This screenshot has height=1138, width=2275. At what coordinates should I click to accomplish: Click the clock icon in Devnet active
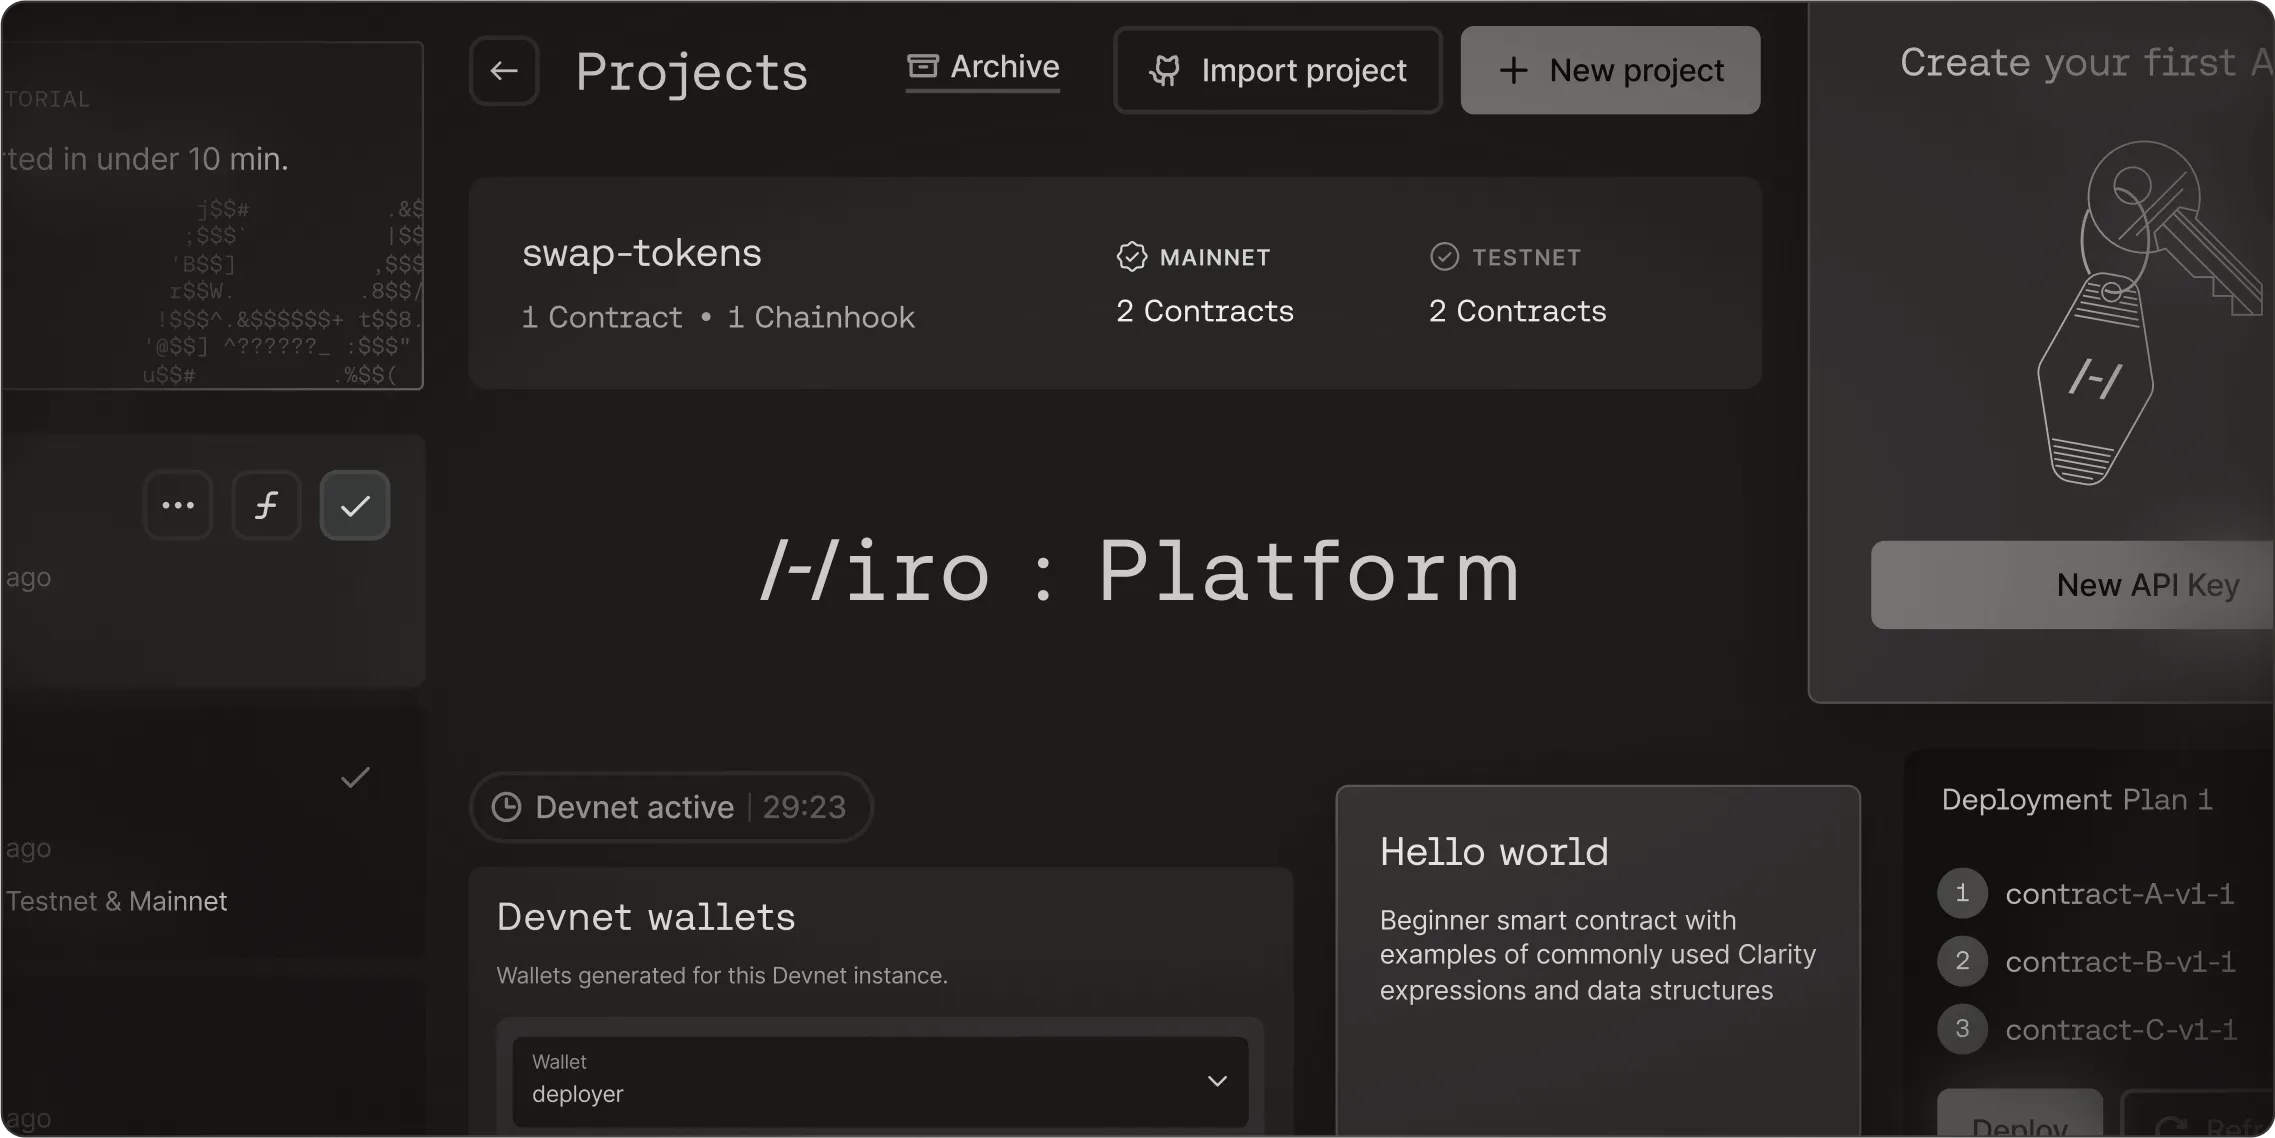pos(507,807)
